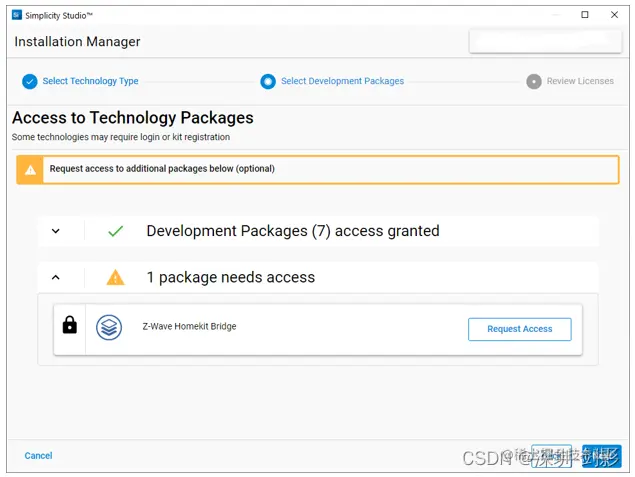Collapse the 1 package needs access section

pyautogui.click(x=56, y=278)
